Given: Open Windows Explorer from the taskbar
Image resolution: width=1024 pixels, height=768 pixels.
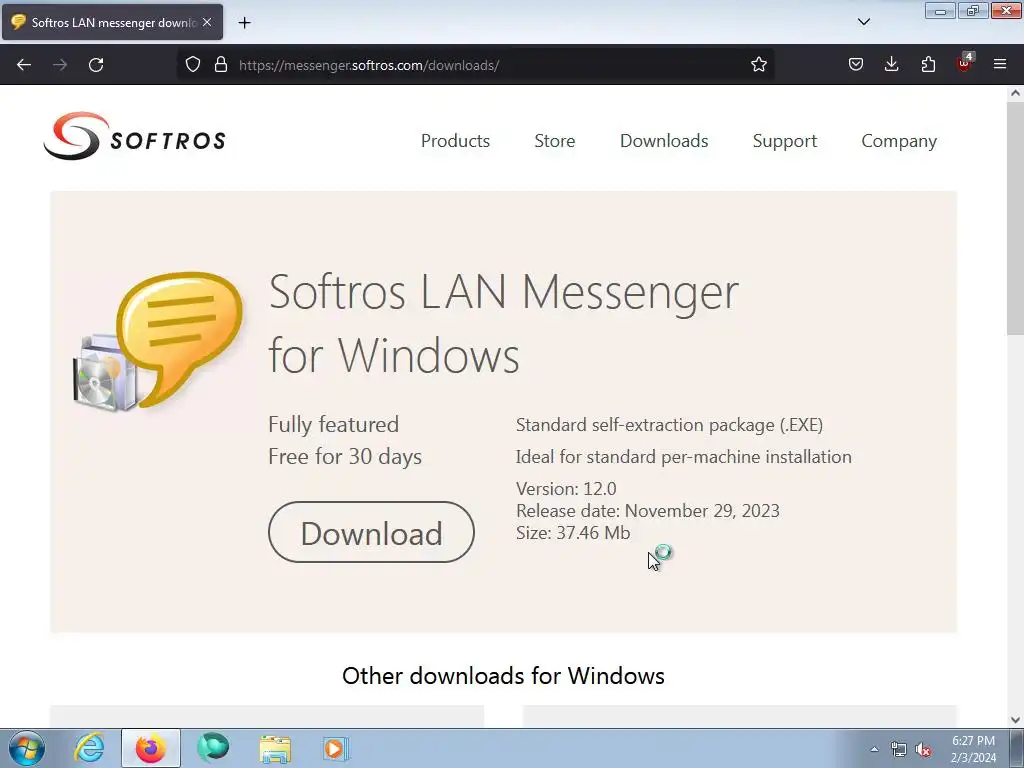Looking at the screenshot, I should [275, 748].
